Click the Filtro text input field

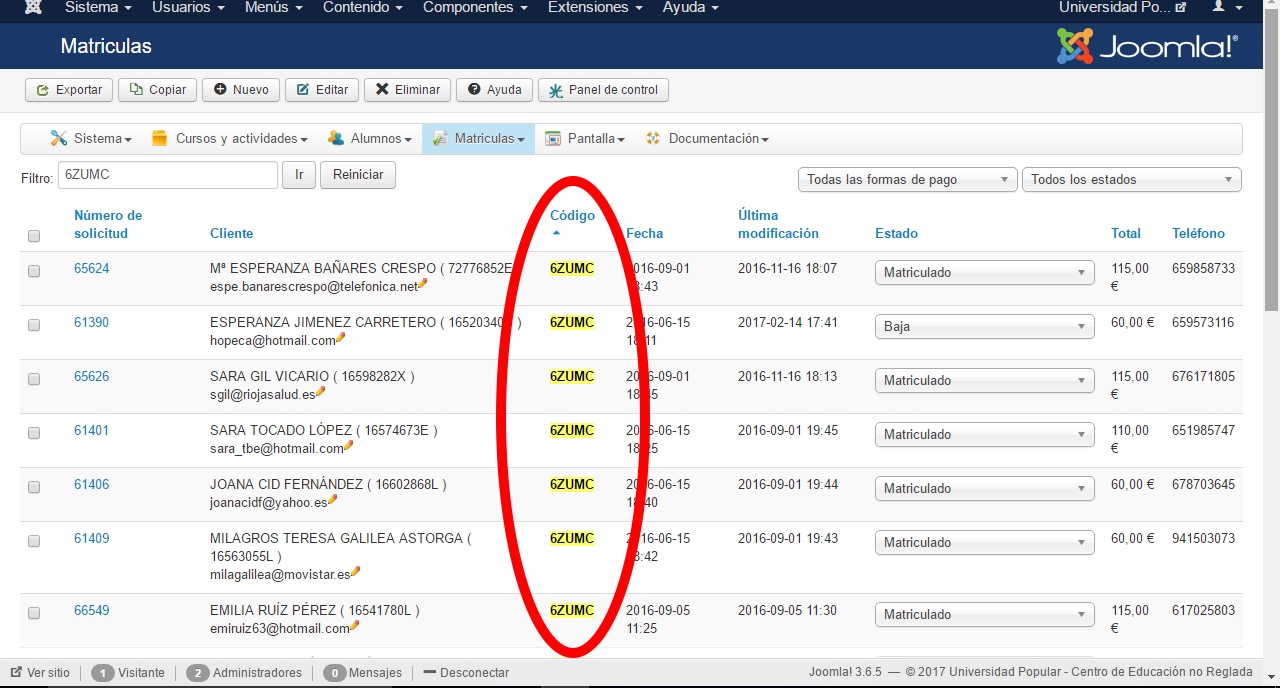(168, 175)
